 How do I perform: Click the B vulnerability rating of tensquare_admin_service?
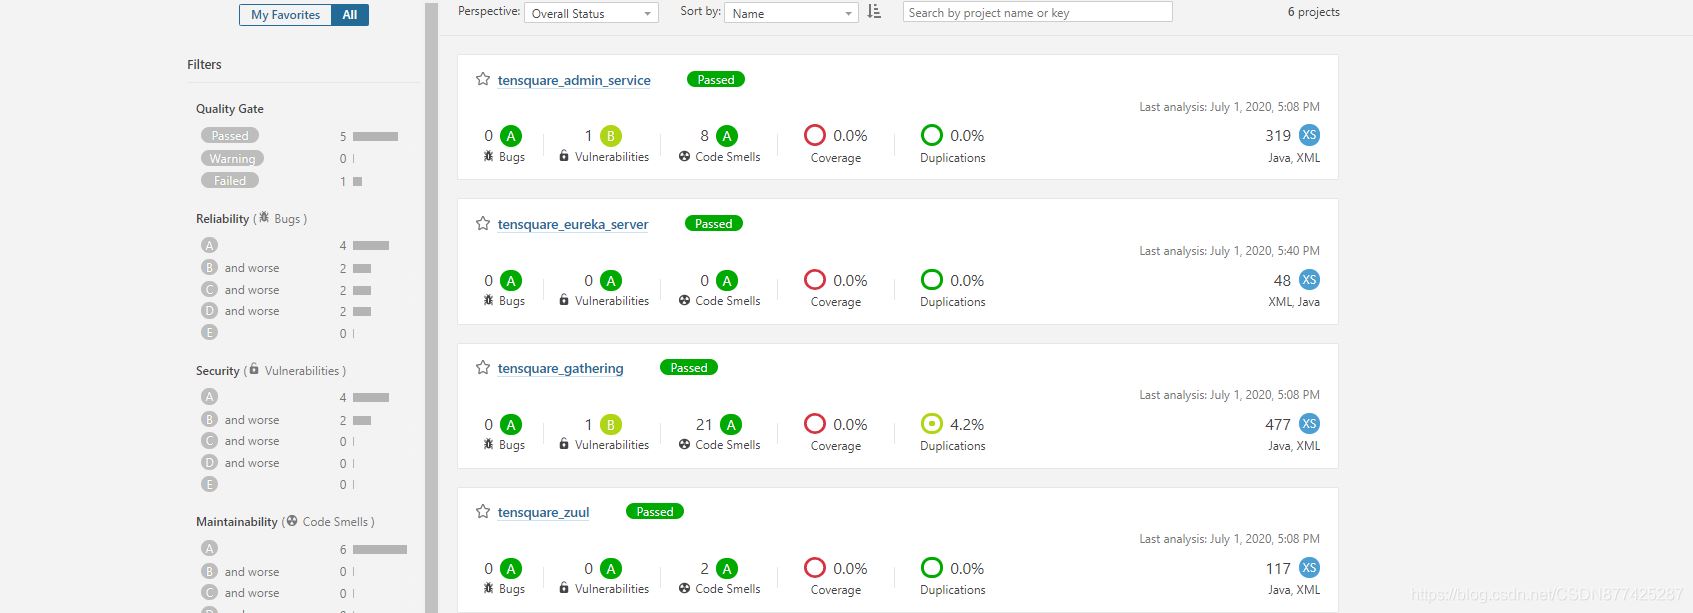tap(610, 136)
